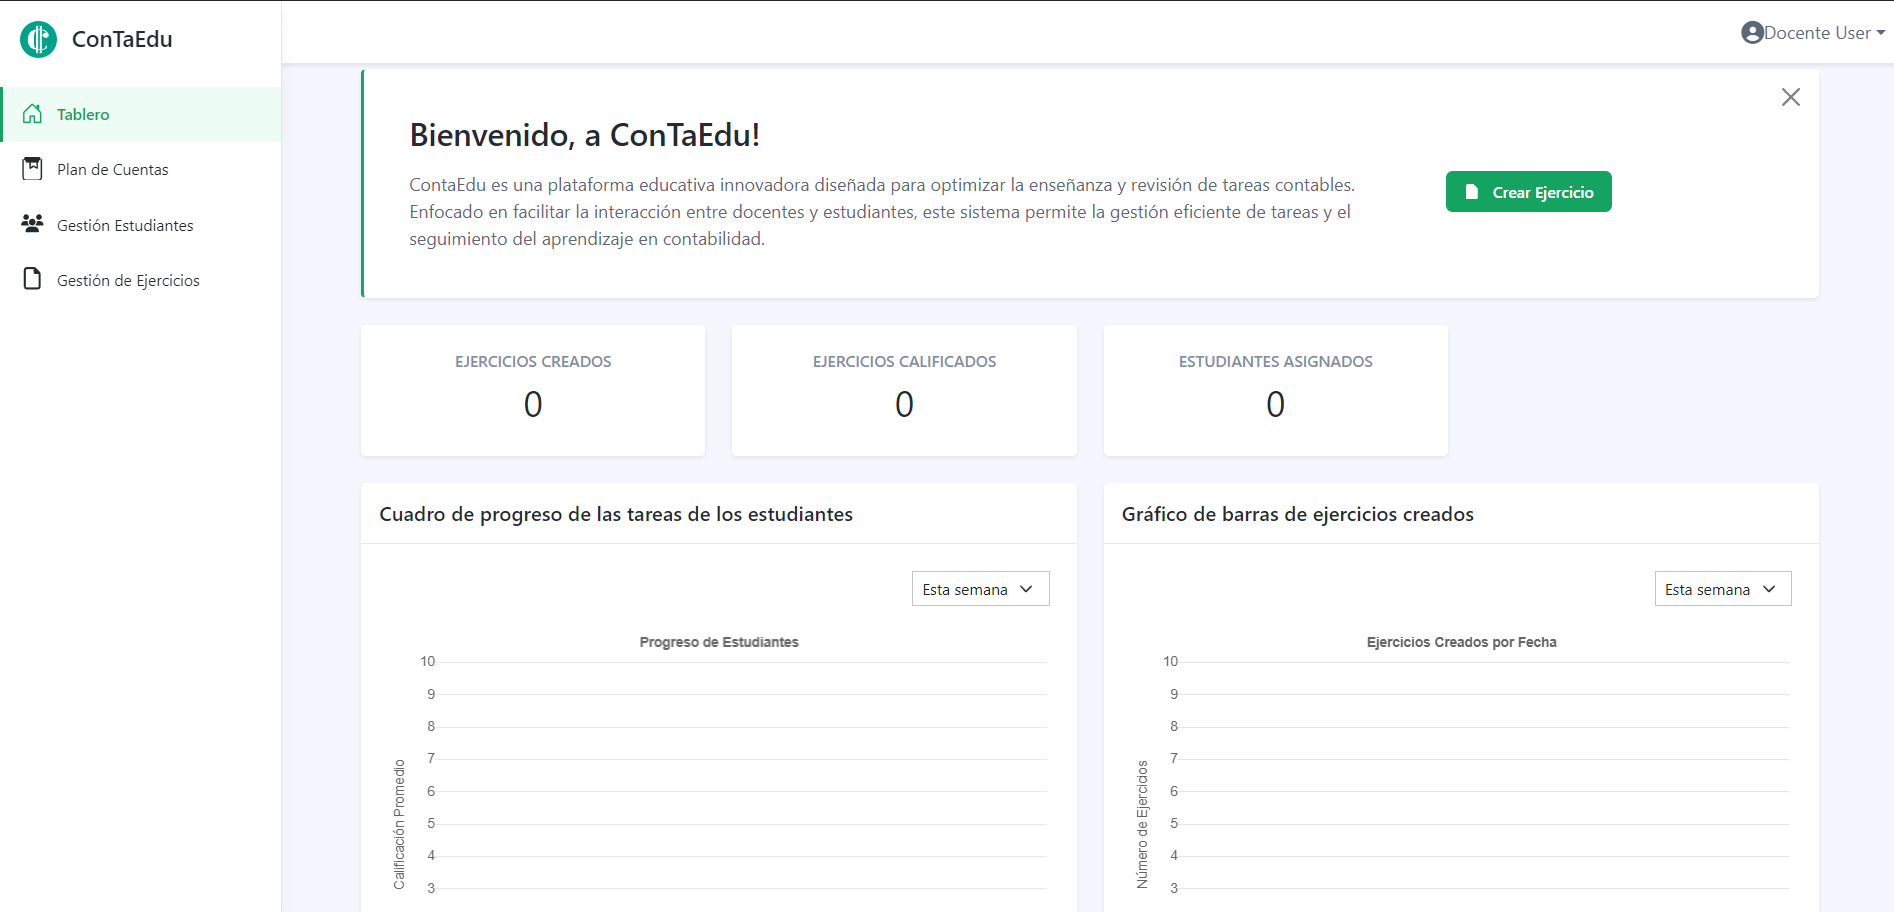Click the user avatar icon next to Docente User
Screen dimensions: 1894x912
click(x=1752, y=32)
